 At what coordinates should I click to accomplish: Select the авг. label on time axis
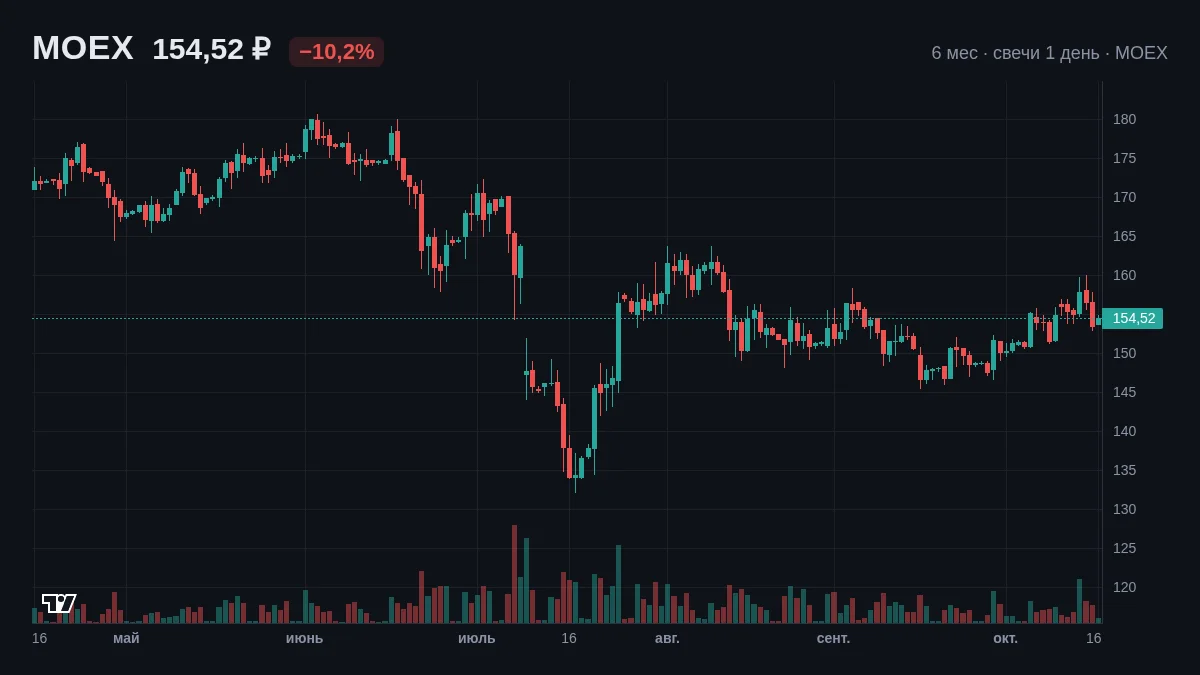[667, 638]
